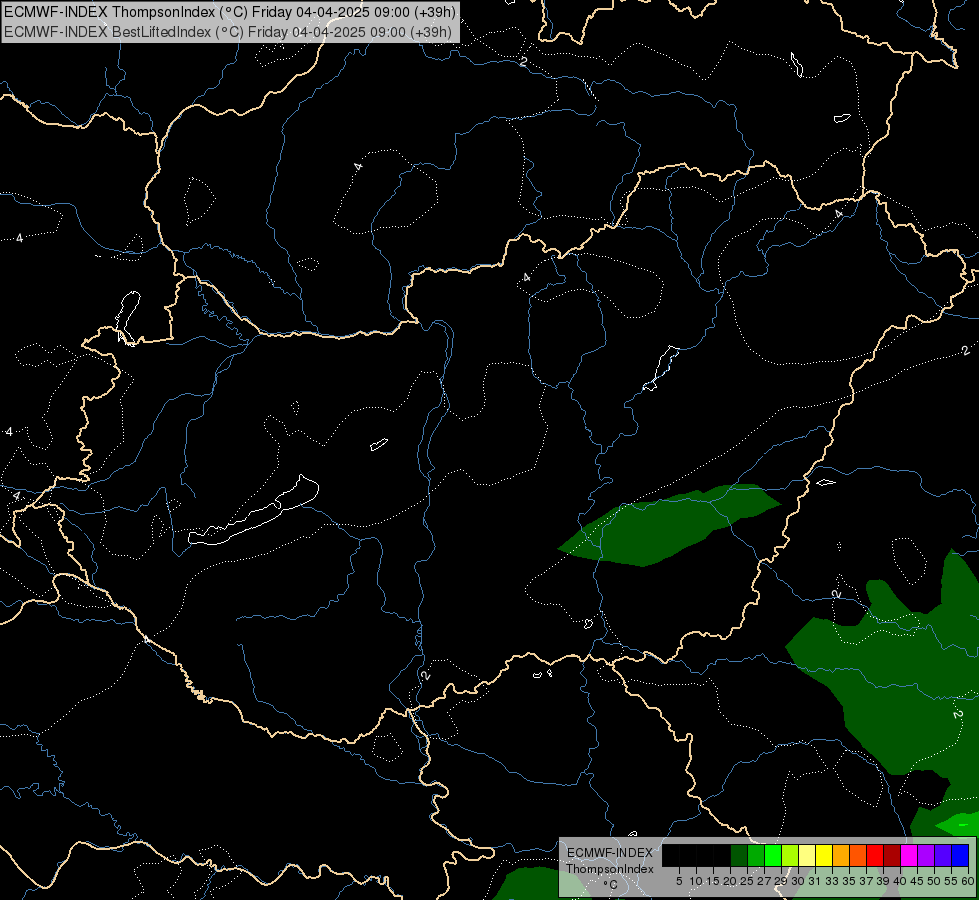The image size is (979, 900).
Task: Select the medium green 25-27 legend swatch
Action: (x=756, y=855)
